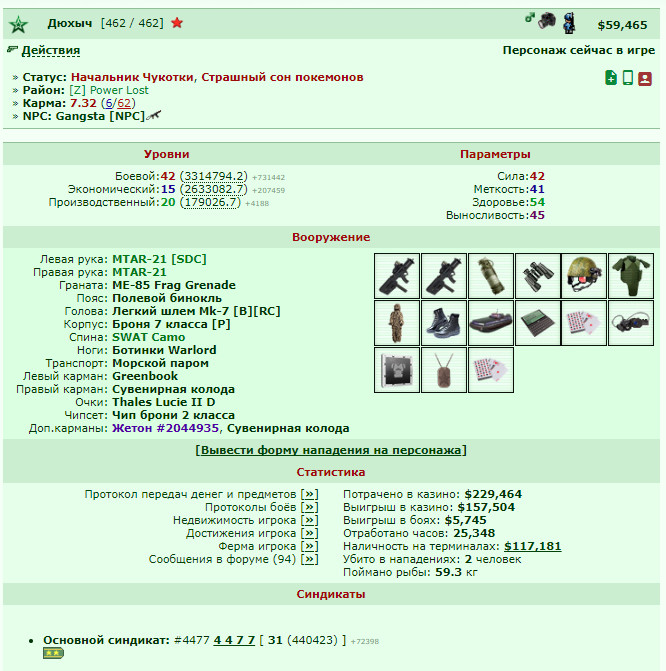Open Броня 7 класса [P] link
Image resolution: width=666 pixels, height=671 pixels.
pos(171,324)
